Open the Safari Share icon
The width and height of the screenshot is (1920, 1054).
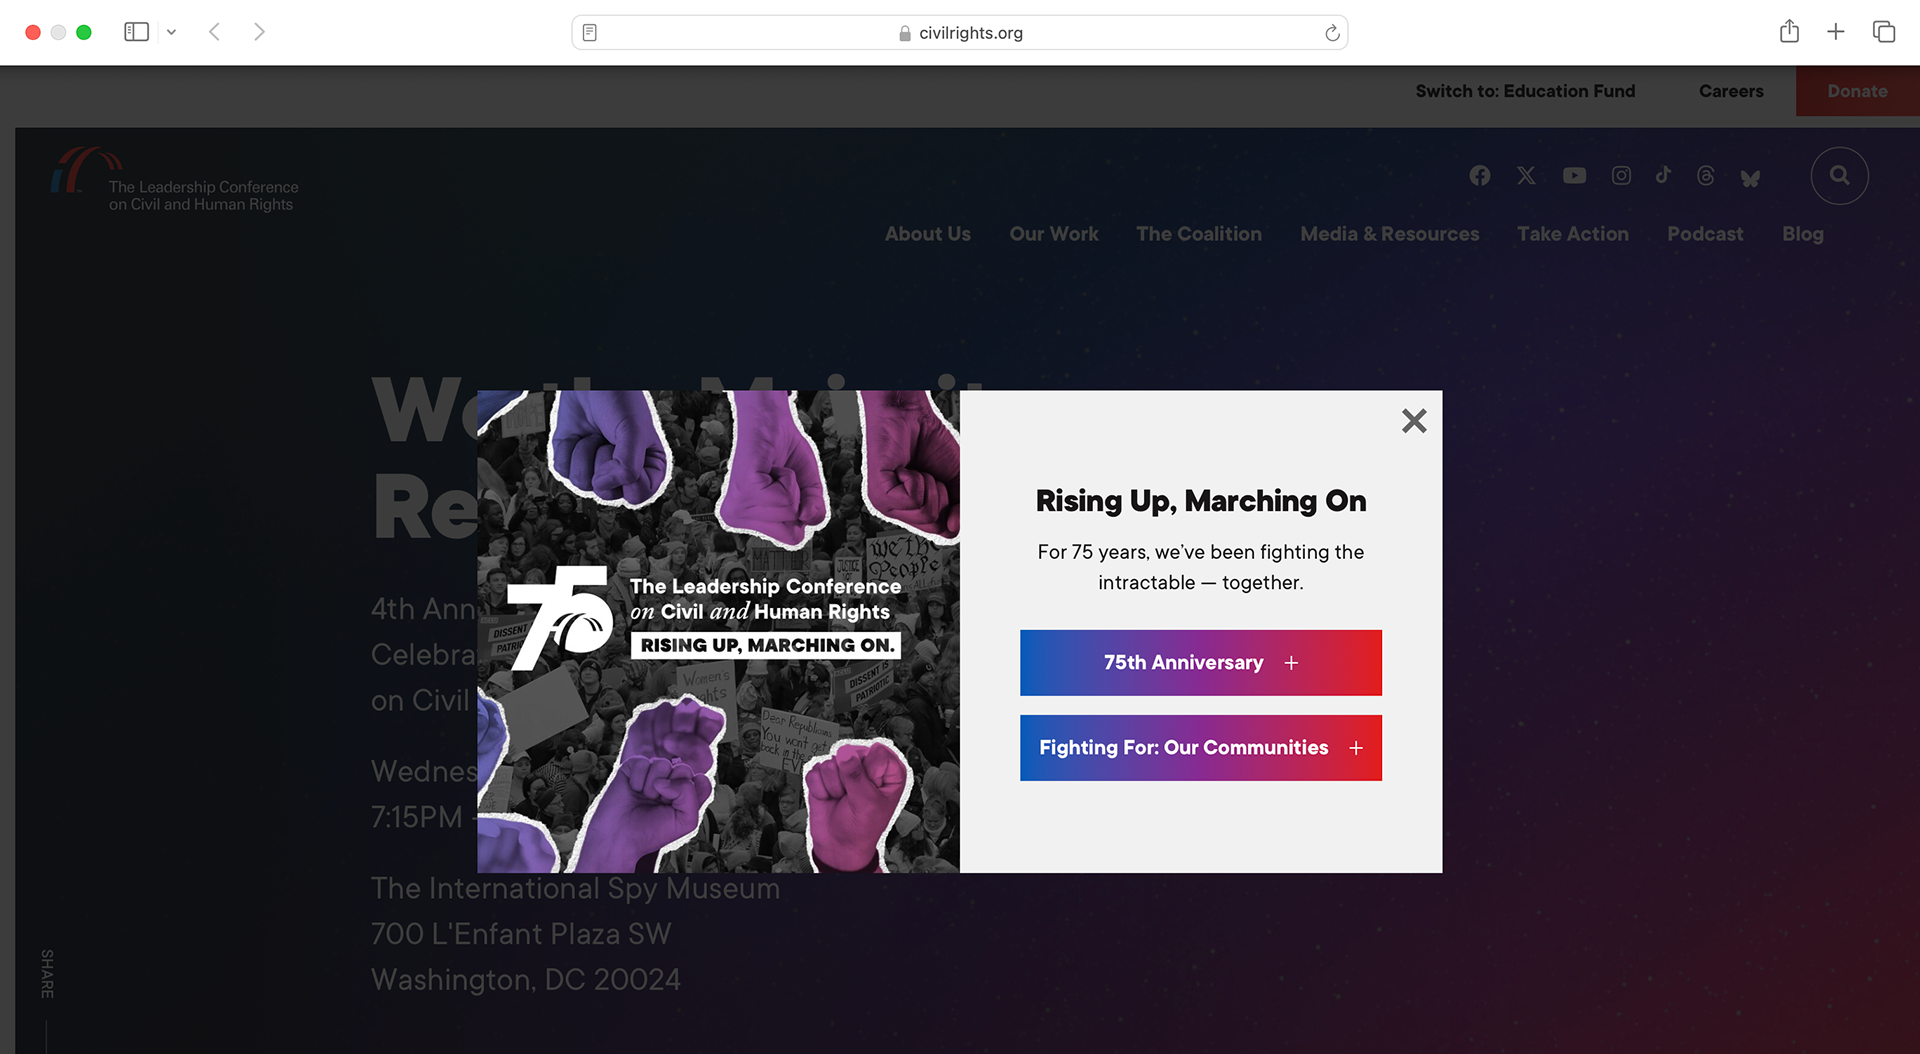pos(1789,32)
